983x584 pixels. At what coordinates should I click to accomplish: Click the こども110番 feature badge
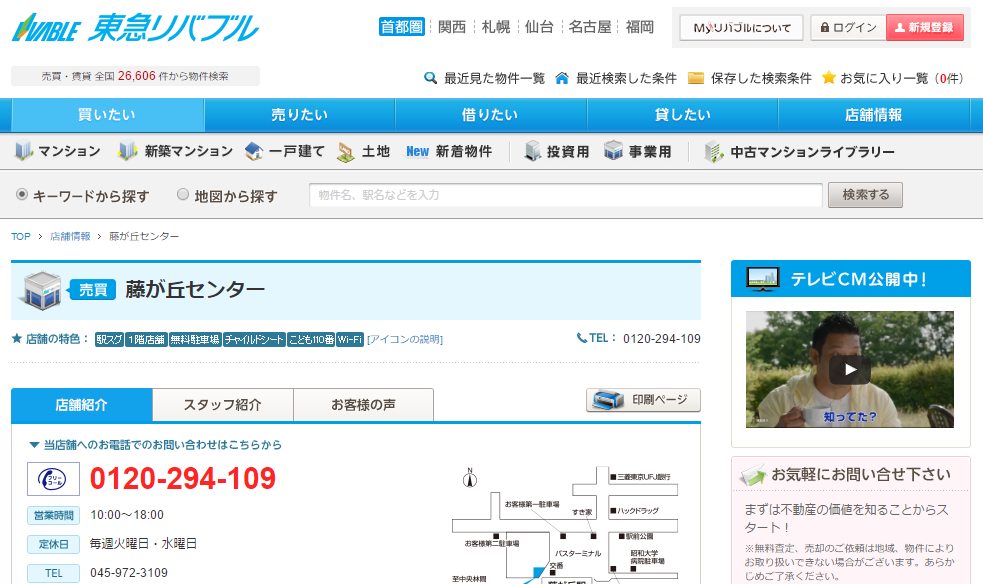coord(311,340)
